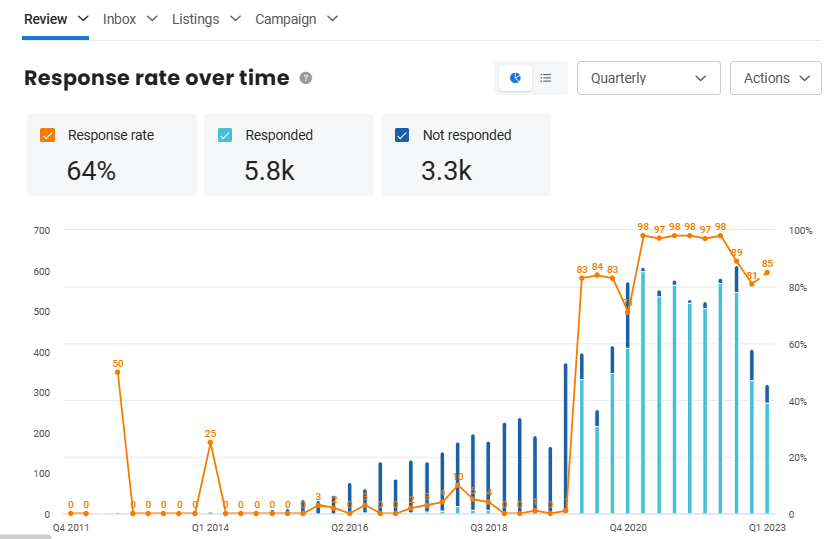Switch to the pie chart view icon
838x539 pixels.
[515, 78]
